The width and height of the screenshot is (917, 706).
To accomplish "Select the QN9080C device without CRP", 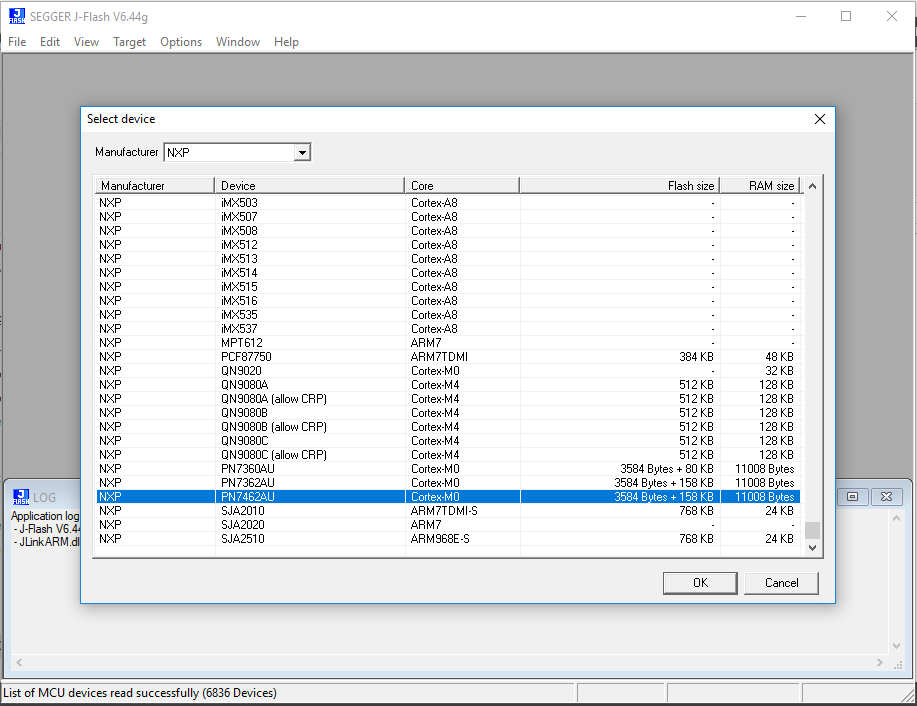I will [x=448, y=441].
